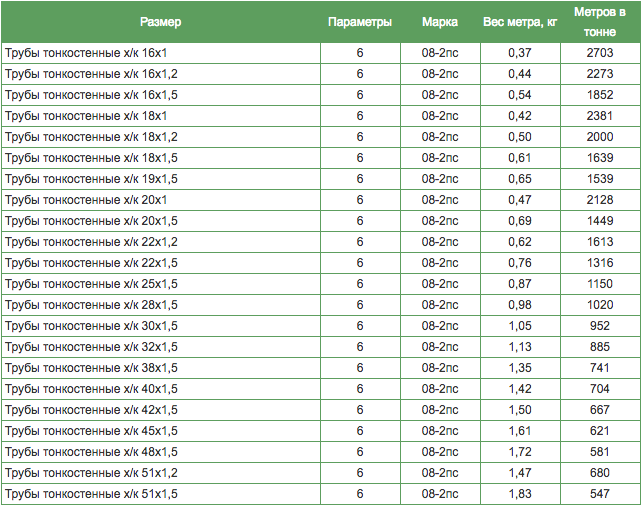Select row Трубы тонкостенные х/к 18х1,5

[x=321, y=158]
